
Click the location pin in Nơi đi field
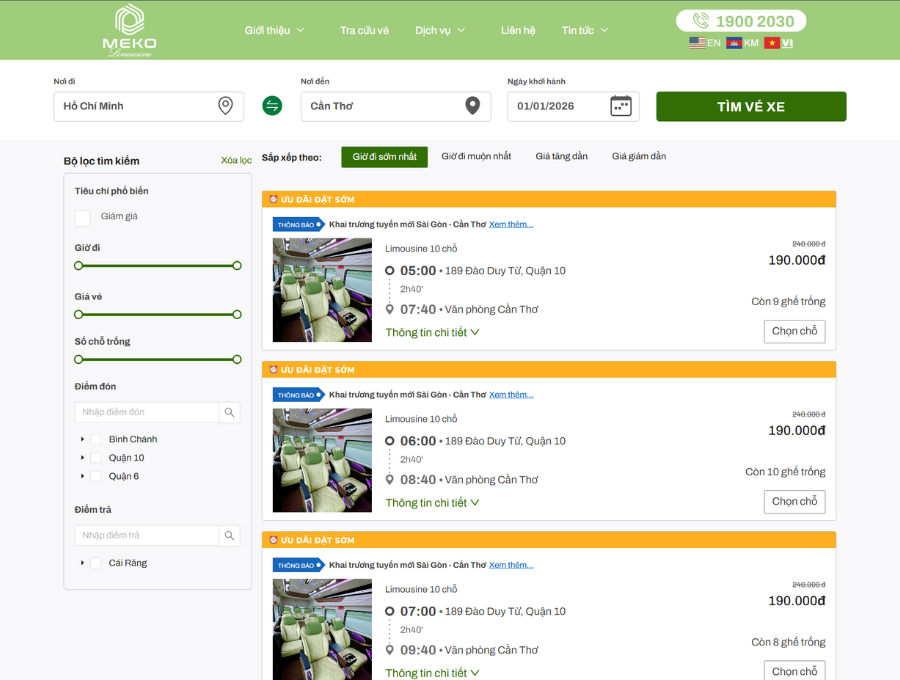[226, 106]
